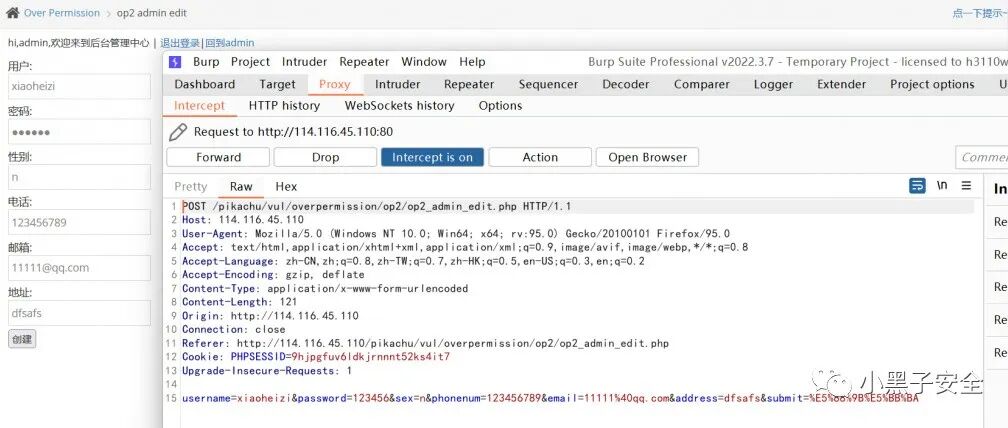Switch to the Logger tab

point(773,85)
